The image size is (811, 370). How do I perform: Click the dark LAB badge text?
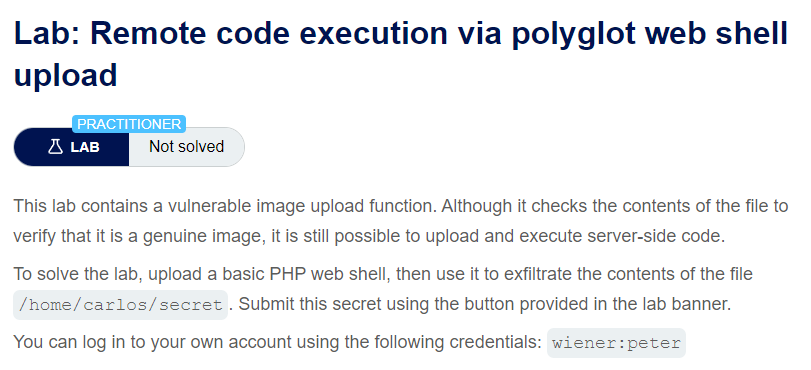85,147
